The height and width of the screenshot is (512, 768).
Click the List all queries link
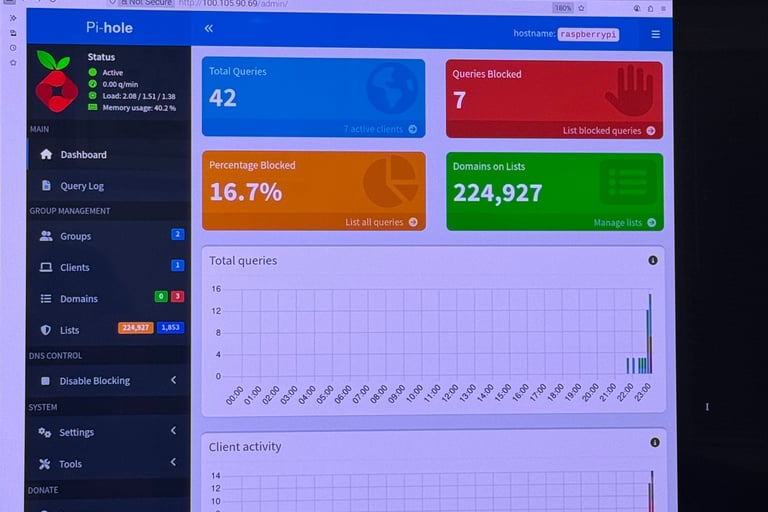(x=374, y=222)
